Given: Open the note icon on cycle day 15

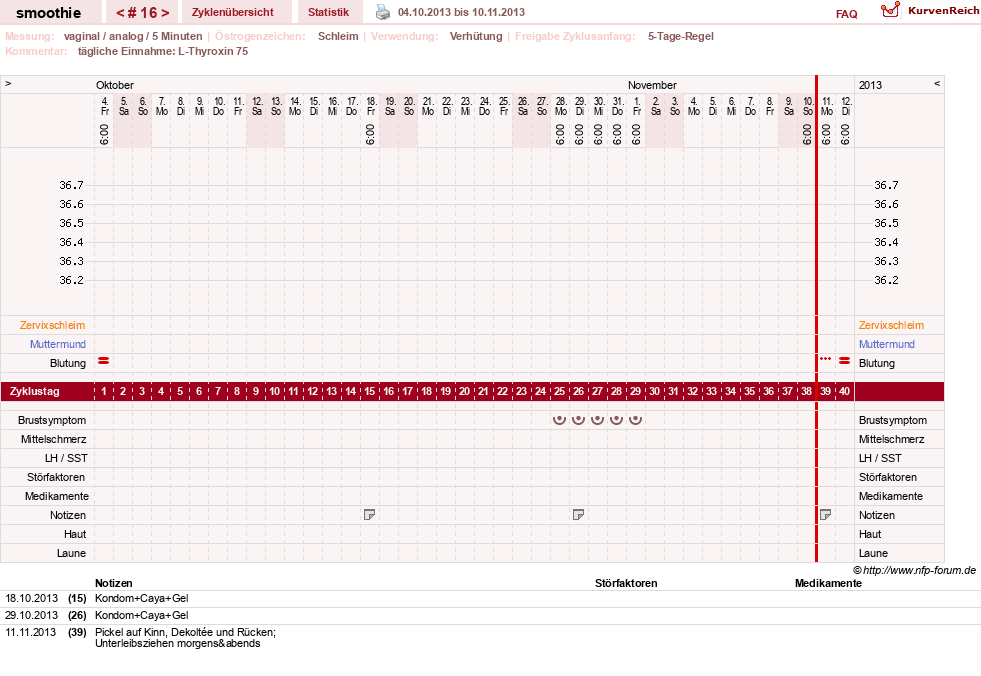Looking at the screenshot, I should click(x=369, y=515).
